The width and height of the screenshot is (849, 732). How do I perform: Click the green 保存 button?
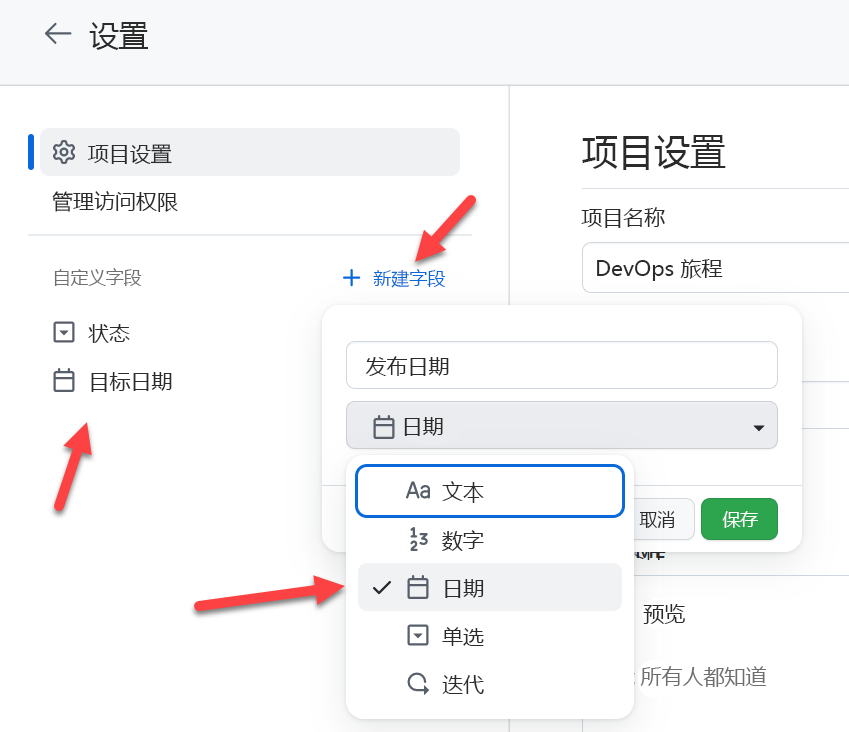(x=739, y=519)
